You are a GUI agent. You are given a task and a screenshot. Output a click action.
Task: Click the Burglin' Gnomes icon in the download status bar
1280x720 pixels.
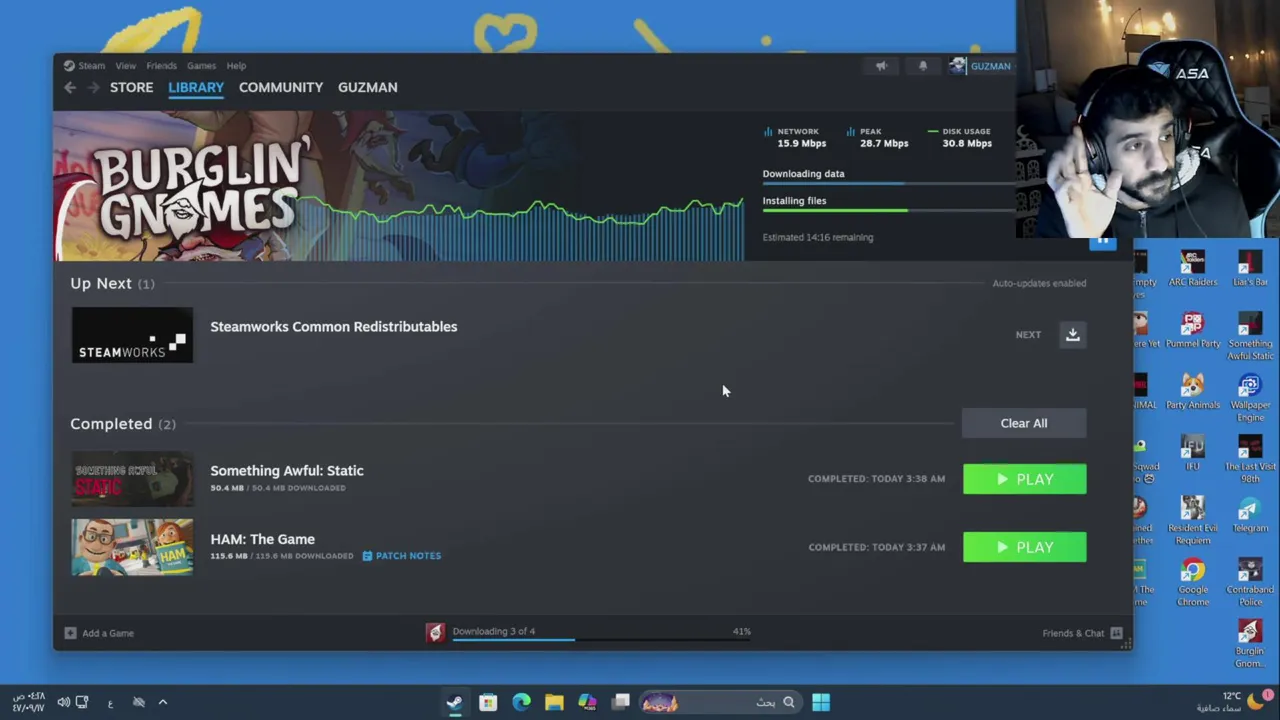[x=435, y=632]
